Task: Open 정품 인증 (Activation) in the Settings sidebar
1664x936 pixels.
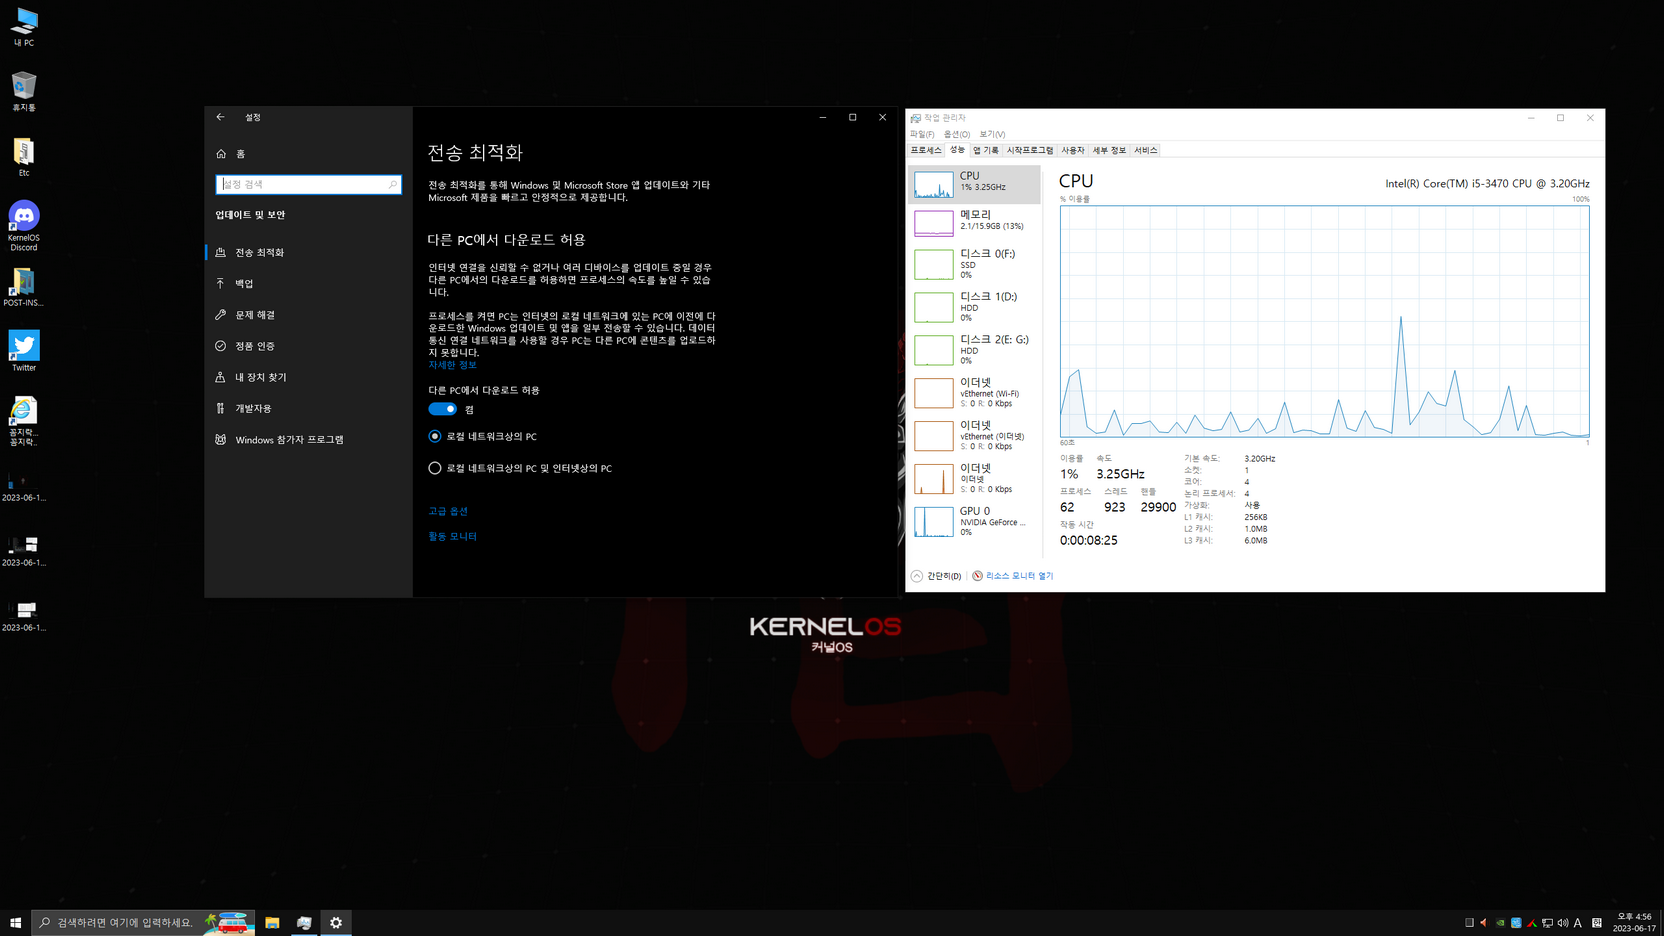Action: (308, 346)
